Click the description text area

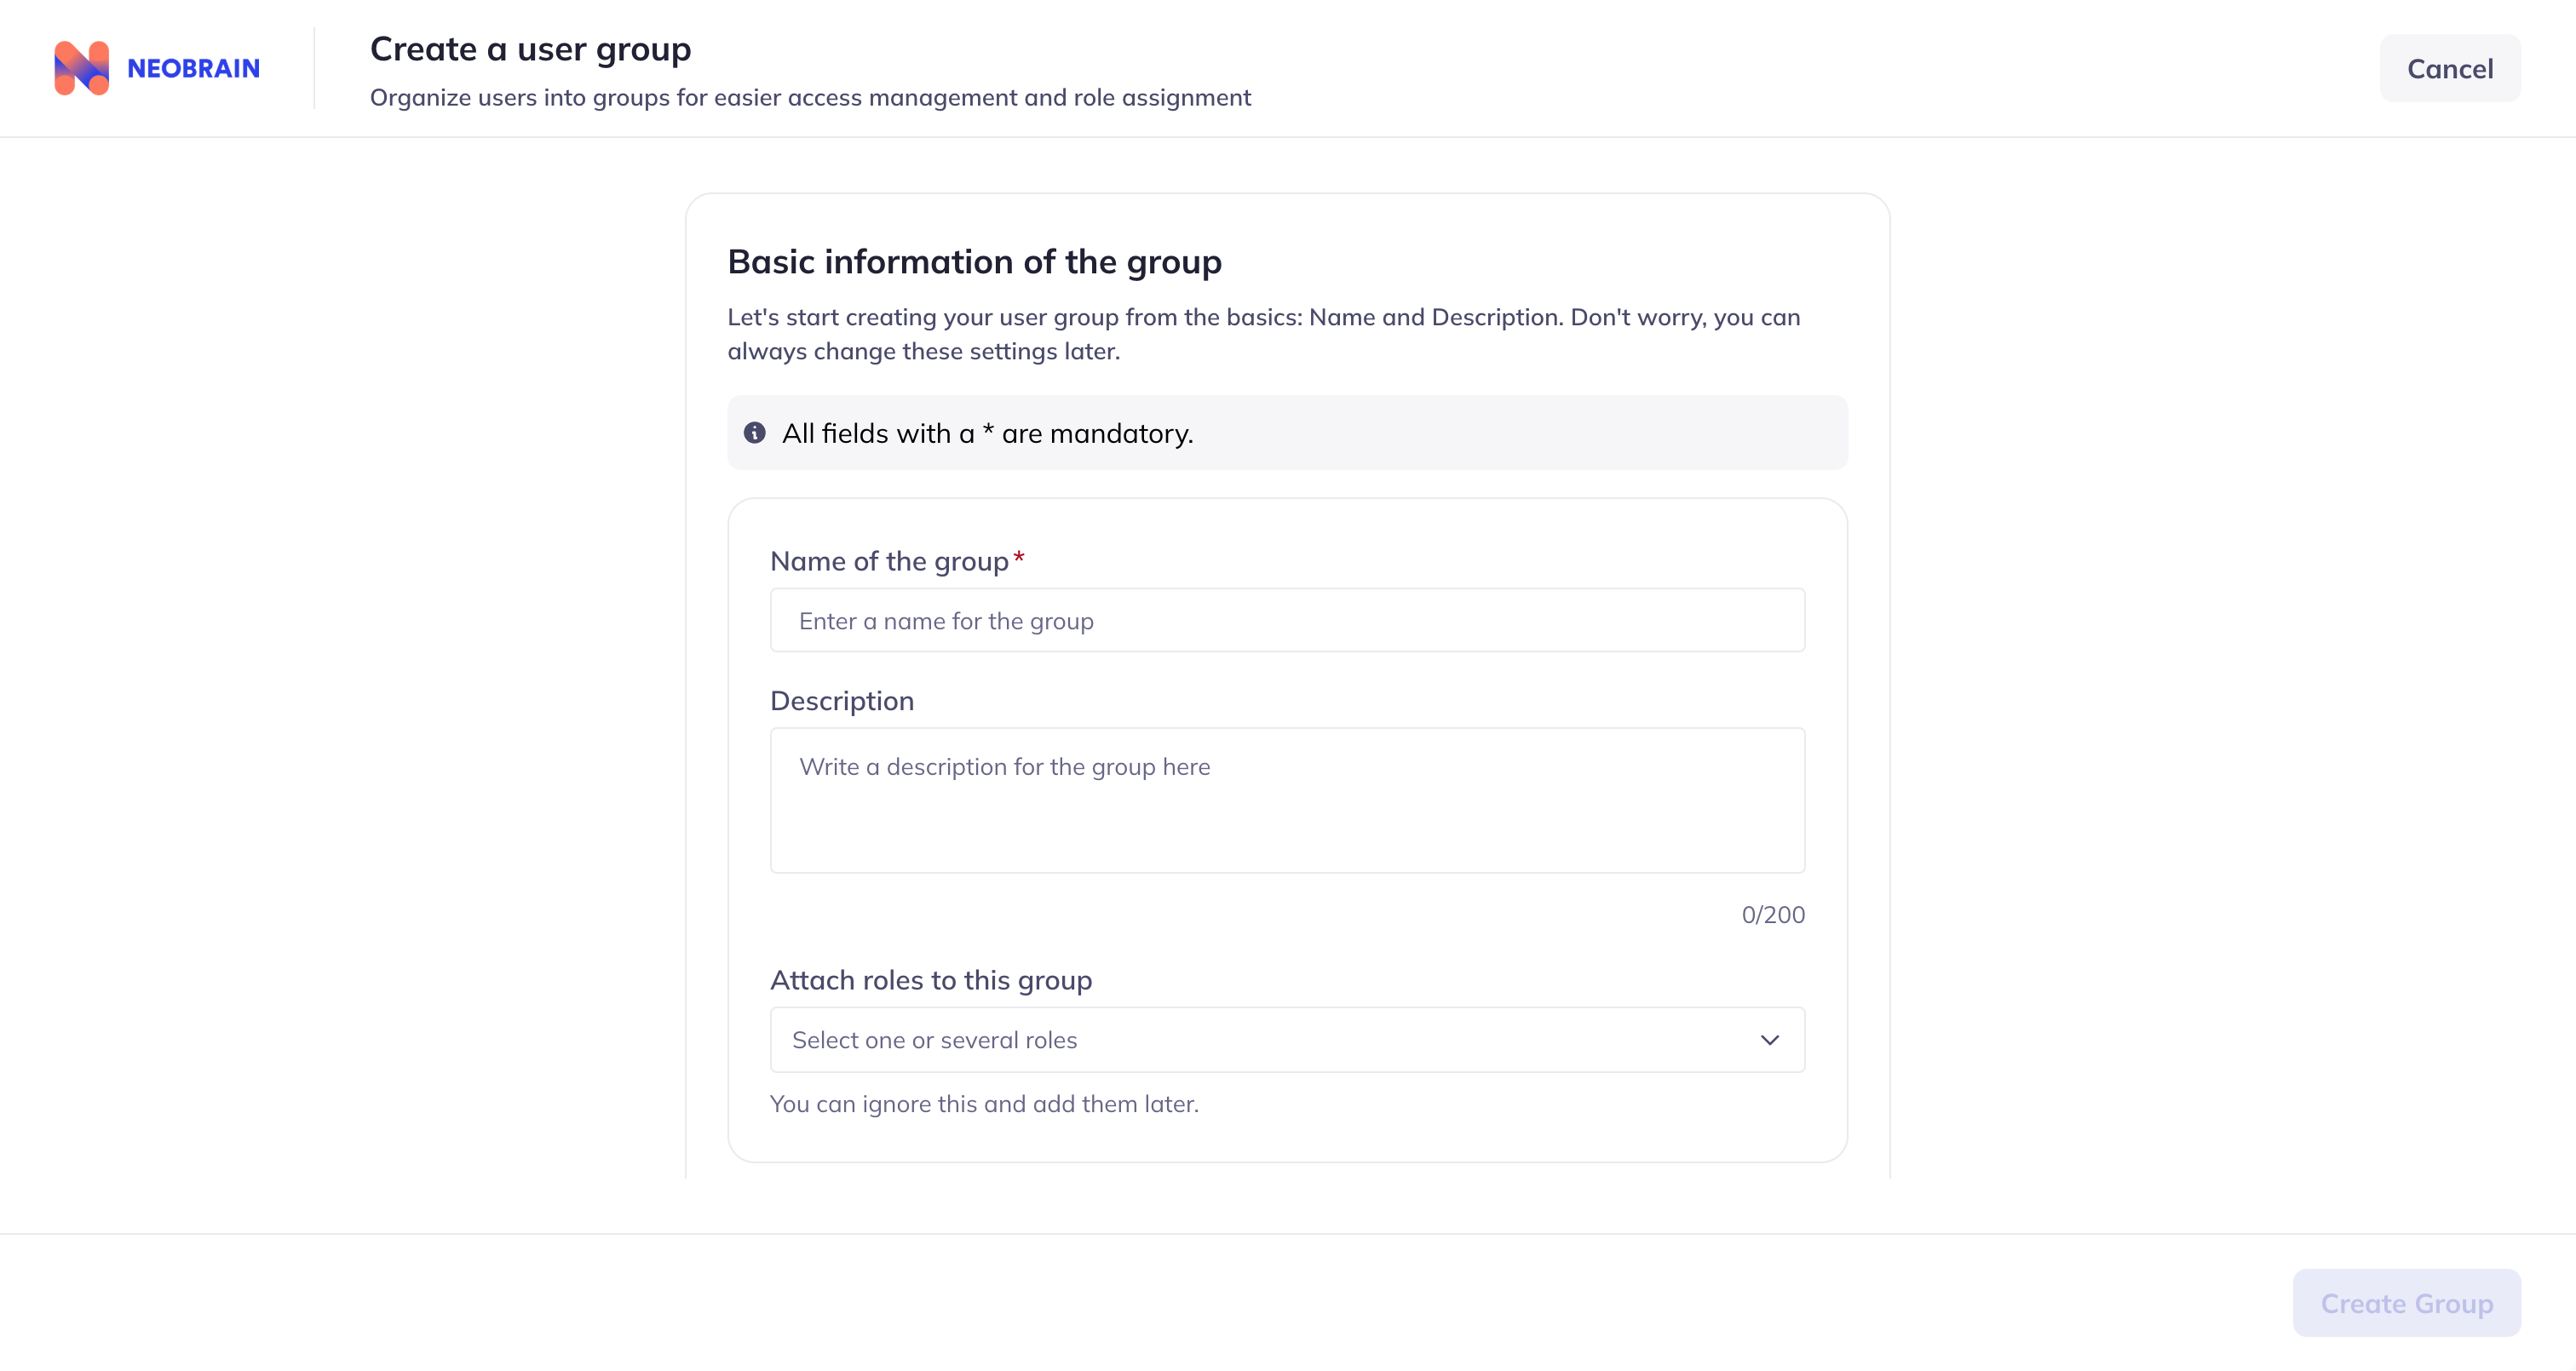tap(1287, 800)
